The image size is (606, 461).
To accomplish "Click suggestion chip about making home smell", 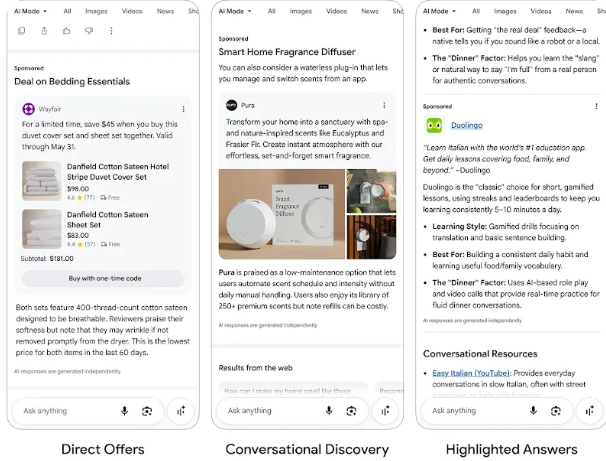I will pos(293,390).
